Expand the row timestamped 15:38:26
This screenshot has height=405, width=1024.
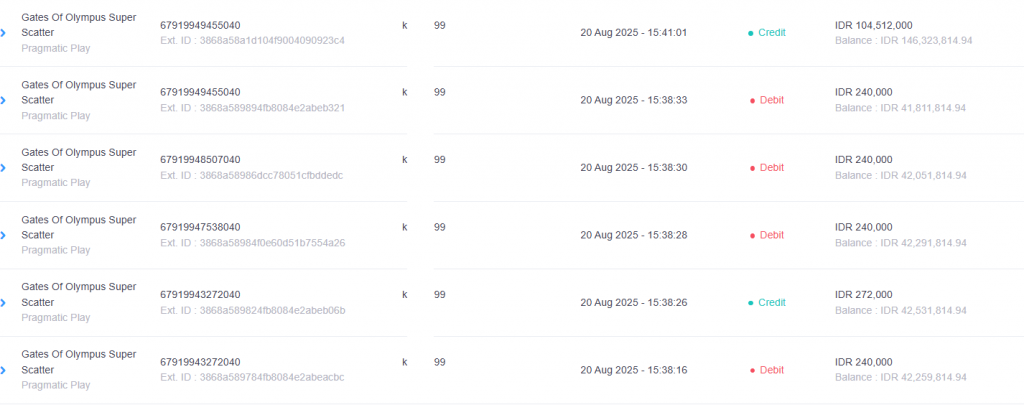(x=3, y=302)
